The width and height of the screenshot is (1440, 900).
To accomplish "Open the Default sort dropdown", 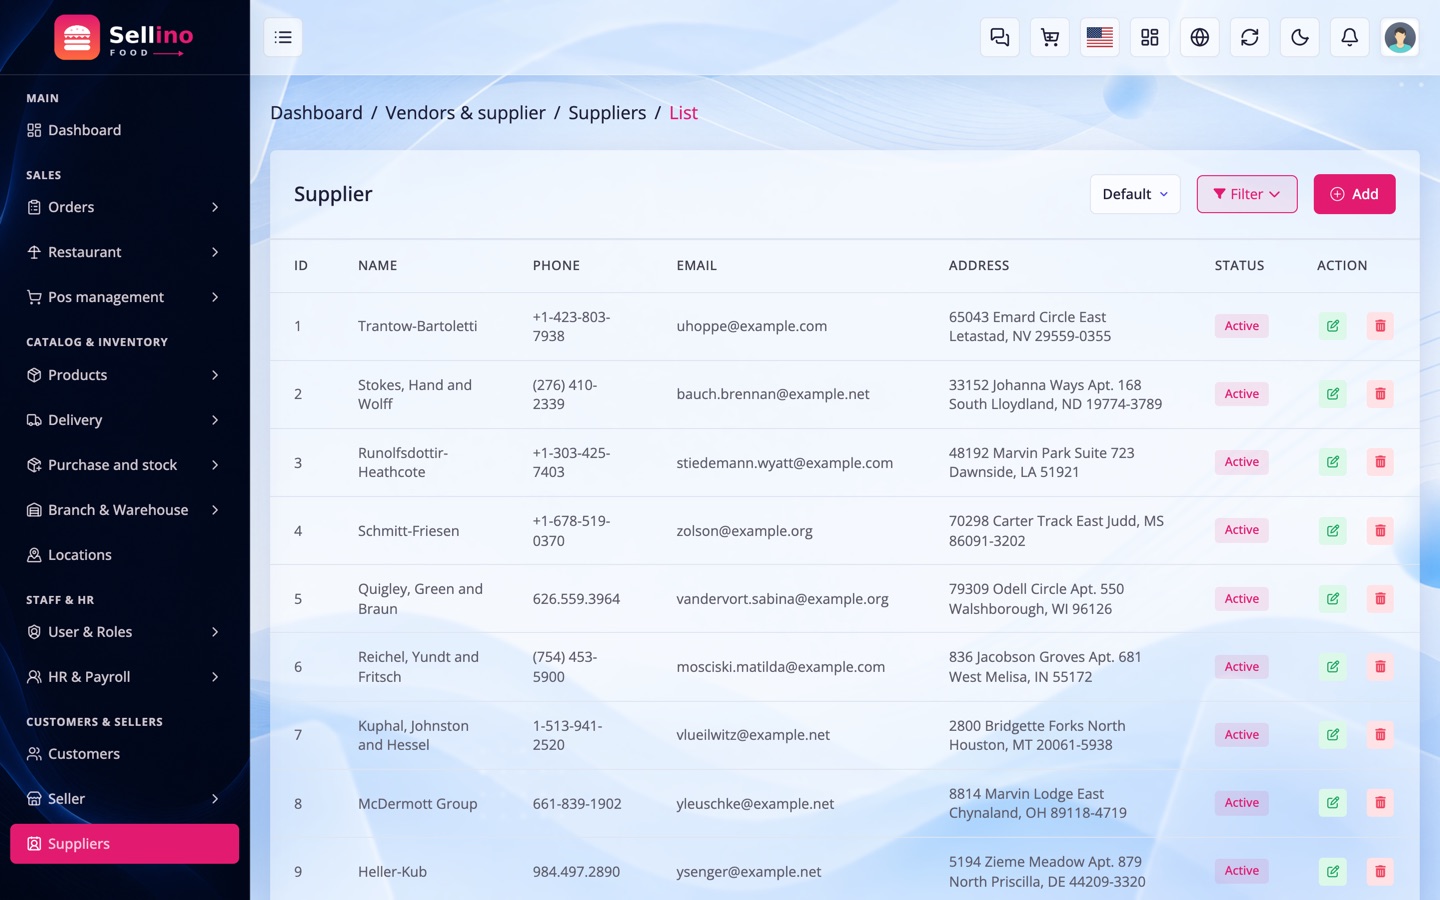I will [1135, 194].
